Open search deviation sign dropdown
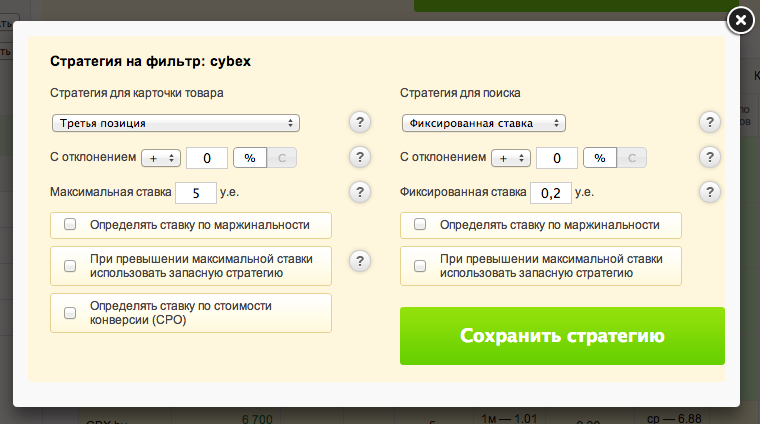This screenshot has height=424, width=760. click(x=511, y=158)
